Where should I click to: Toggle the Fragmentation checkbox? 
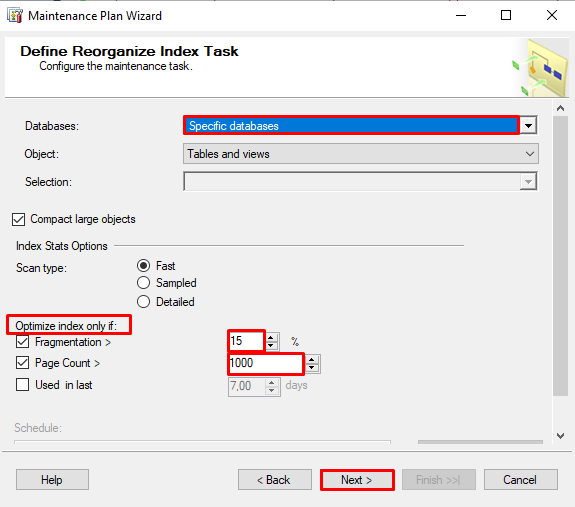point(22,342)
